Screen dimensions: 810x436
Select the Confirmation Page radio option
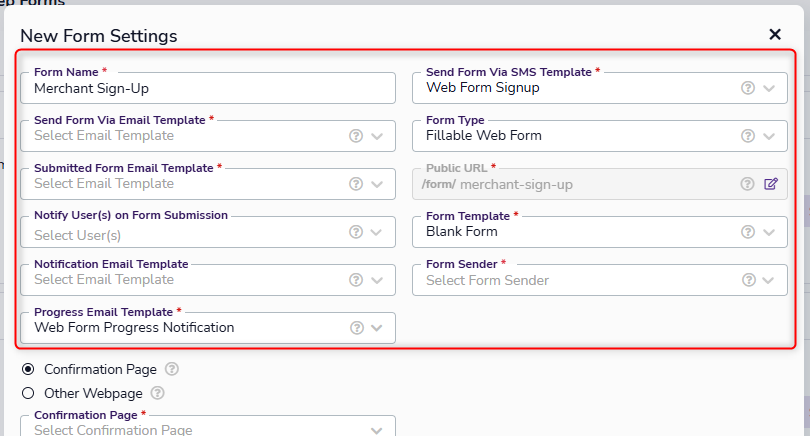click(28, 369)
